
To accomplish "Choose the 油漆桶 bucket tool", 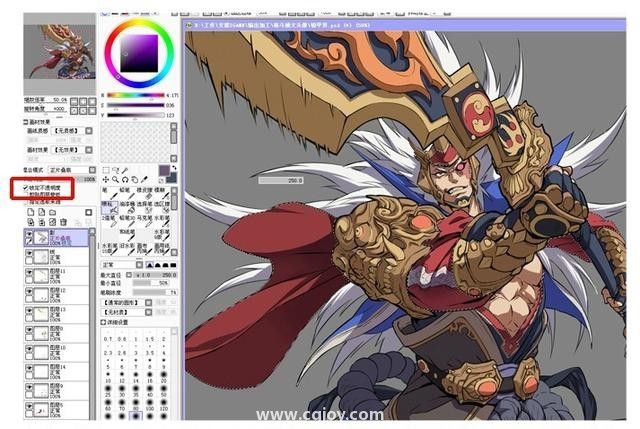I will pyautogui.click(x=127, y=208).
